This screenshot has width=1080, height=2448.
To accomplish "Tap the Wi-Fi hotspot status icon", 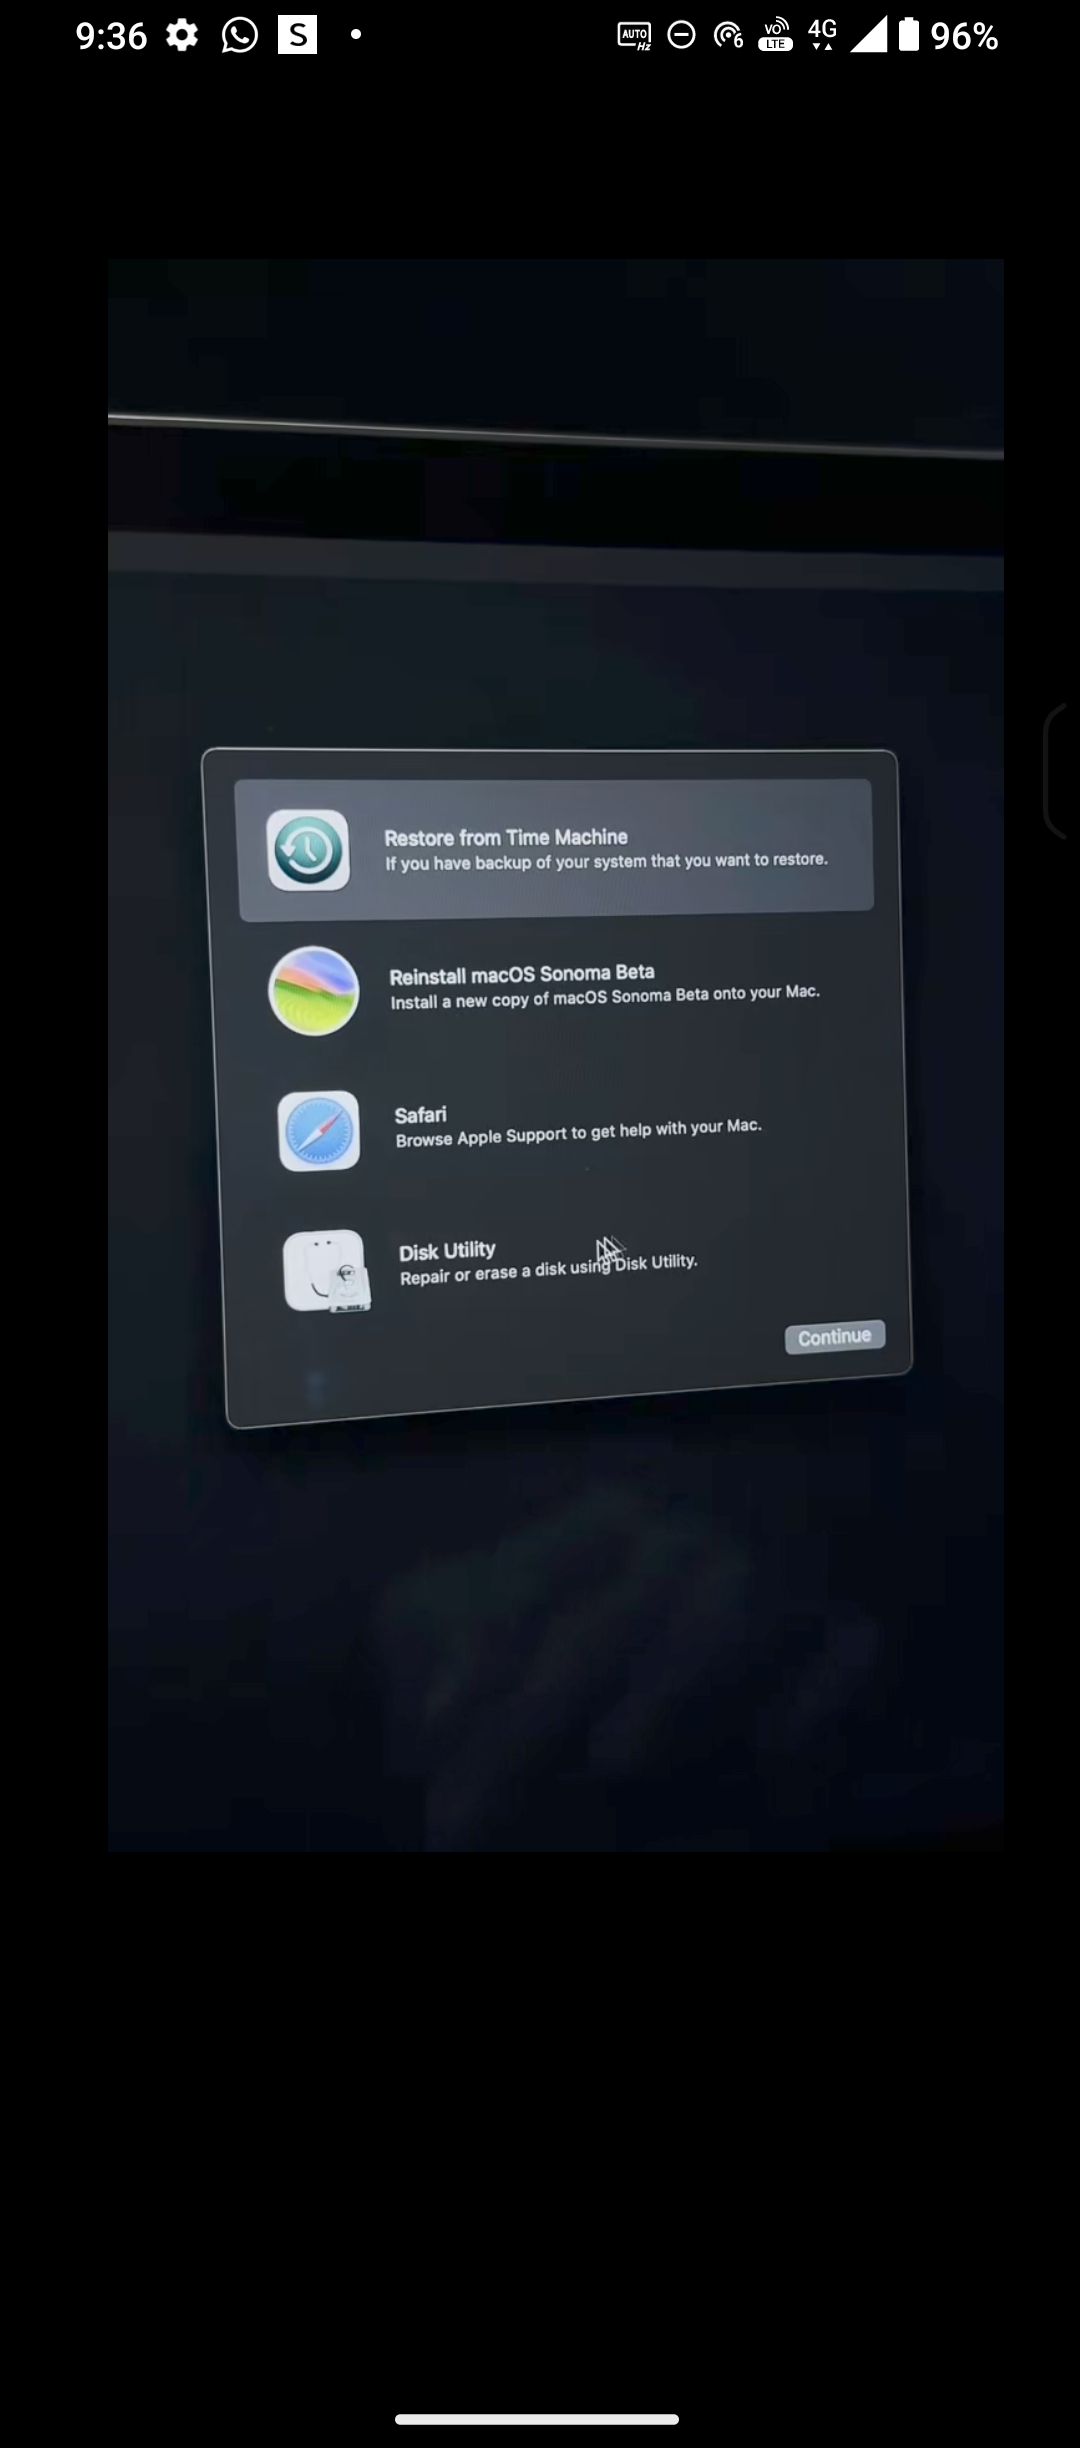I will point(728,36).
